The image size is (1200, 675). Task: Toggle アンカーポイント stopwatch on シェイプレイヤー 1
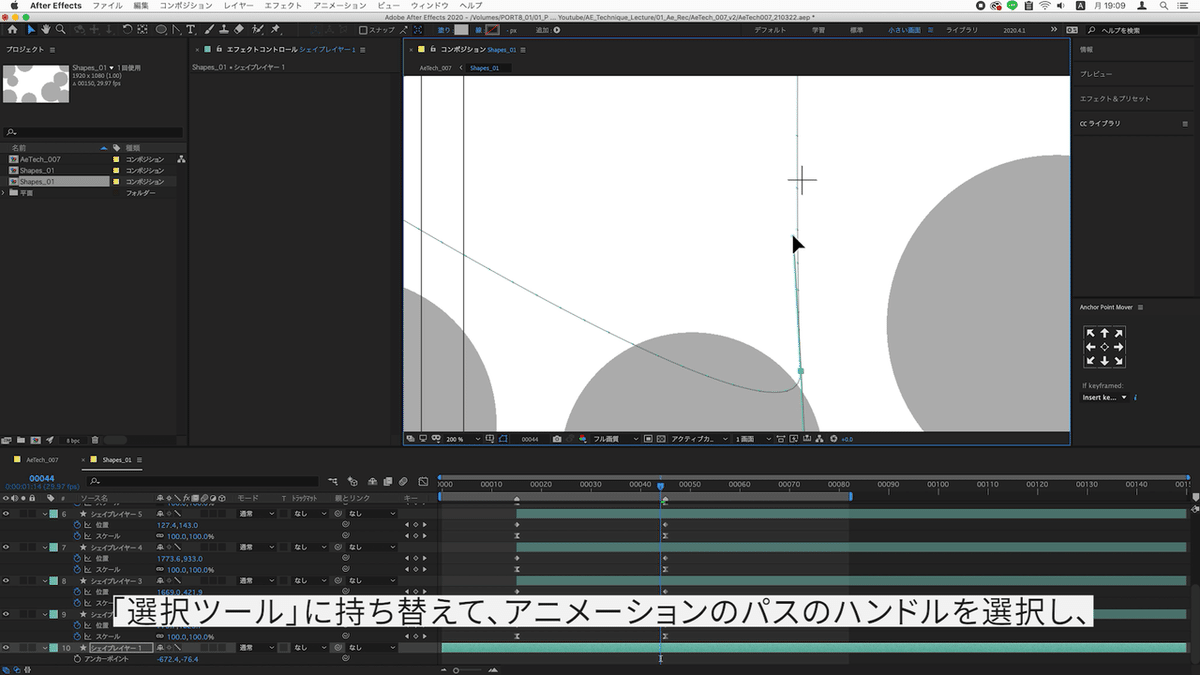pos(76,659)
